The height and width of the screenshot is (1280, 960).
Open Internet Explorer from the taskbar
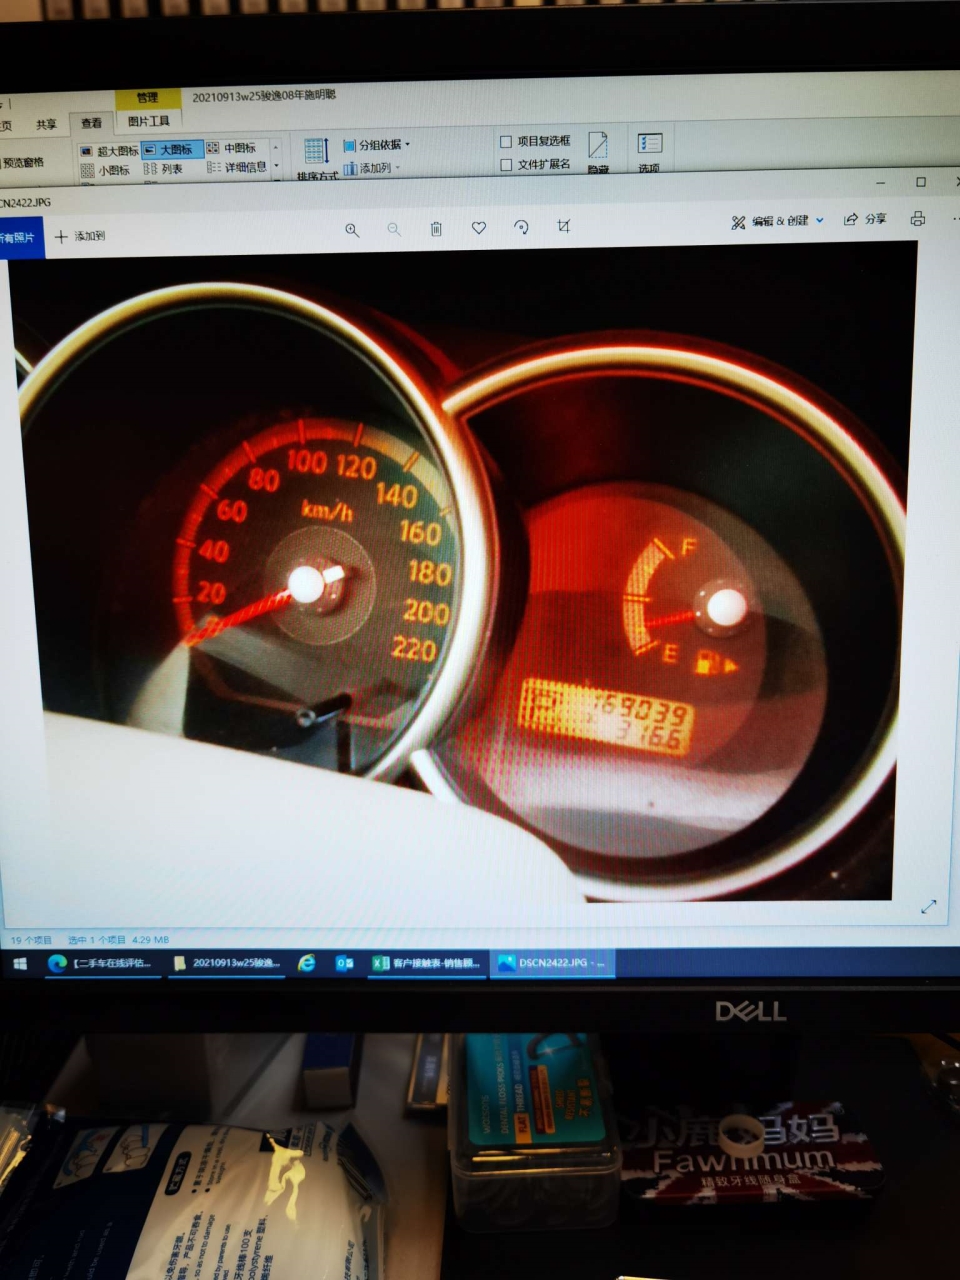(307, 963)
